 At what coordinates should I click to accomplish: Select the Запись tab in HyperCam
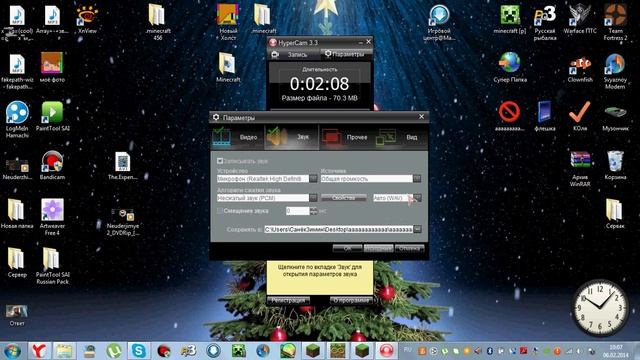[x=293, y=54]
